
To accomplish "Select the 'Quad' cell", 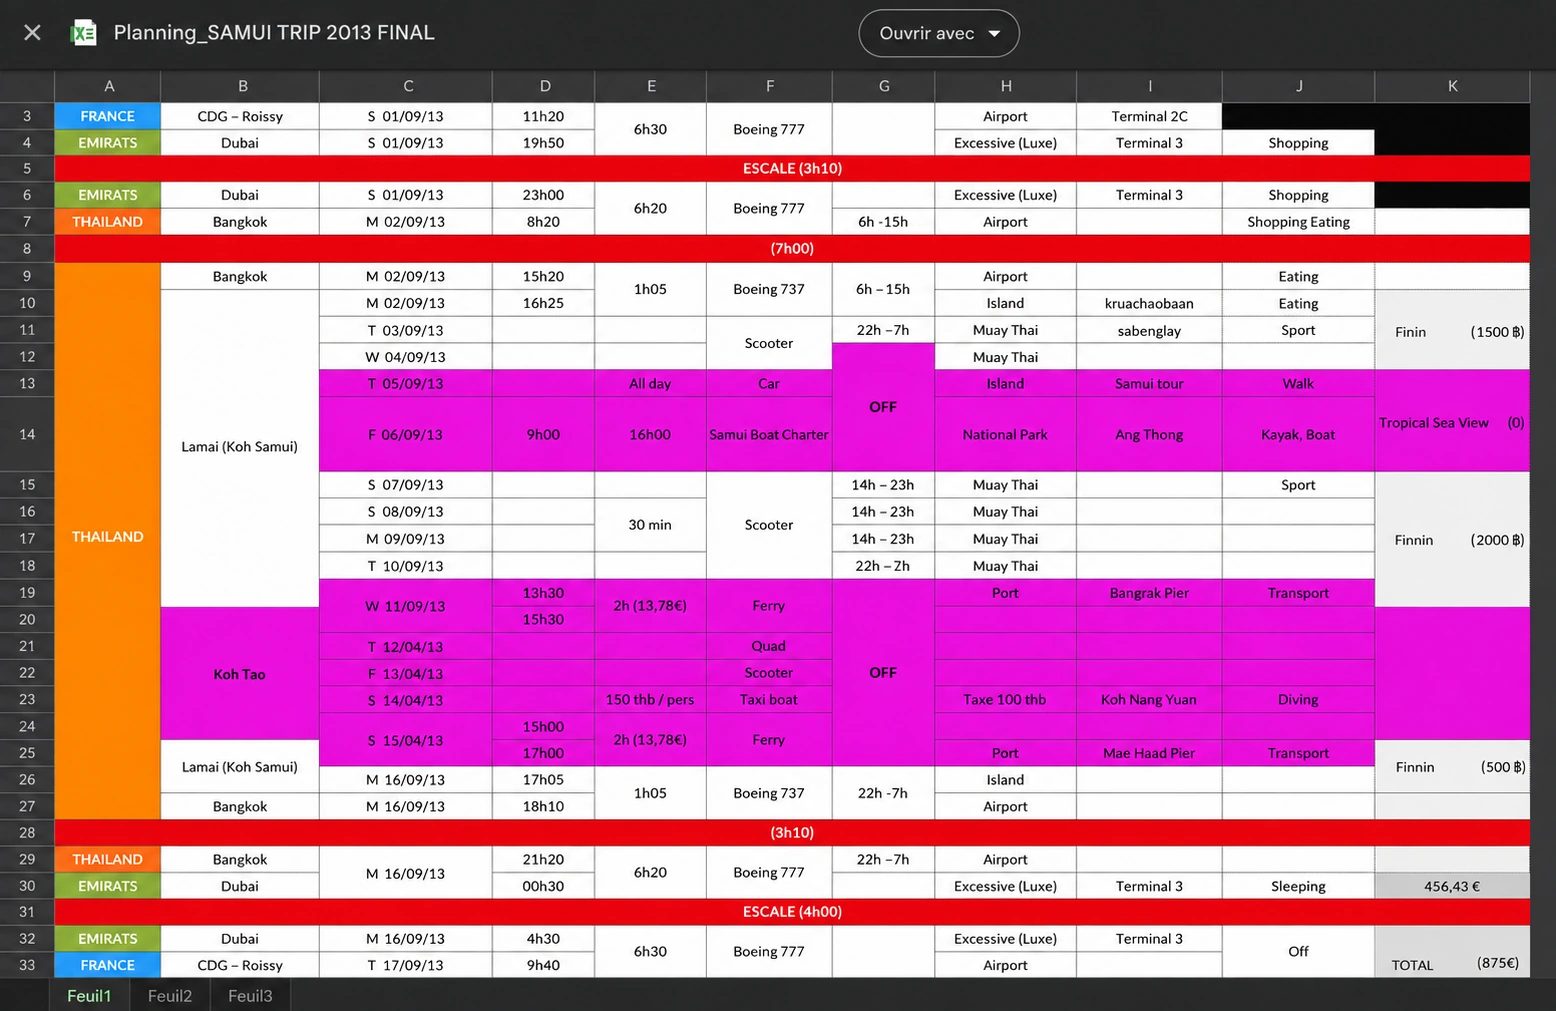I will (x=769, y=646).
